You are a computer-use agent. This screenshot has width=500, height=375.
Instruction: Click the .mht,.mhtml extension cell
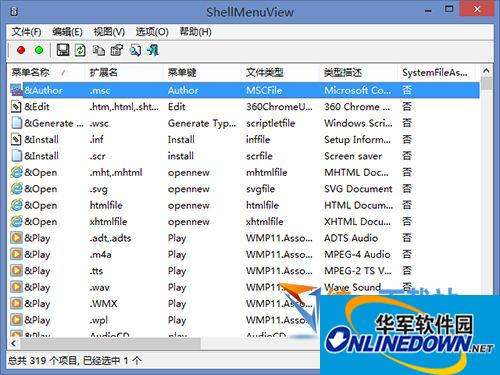pyautogui.click(x=116, y=172)
